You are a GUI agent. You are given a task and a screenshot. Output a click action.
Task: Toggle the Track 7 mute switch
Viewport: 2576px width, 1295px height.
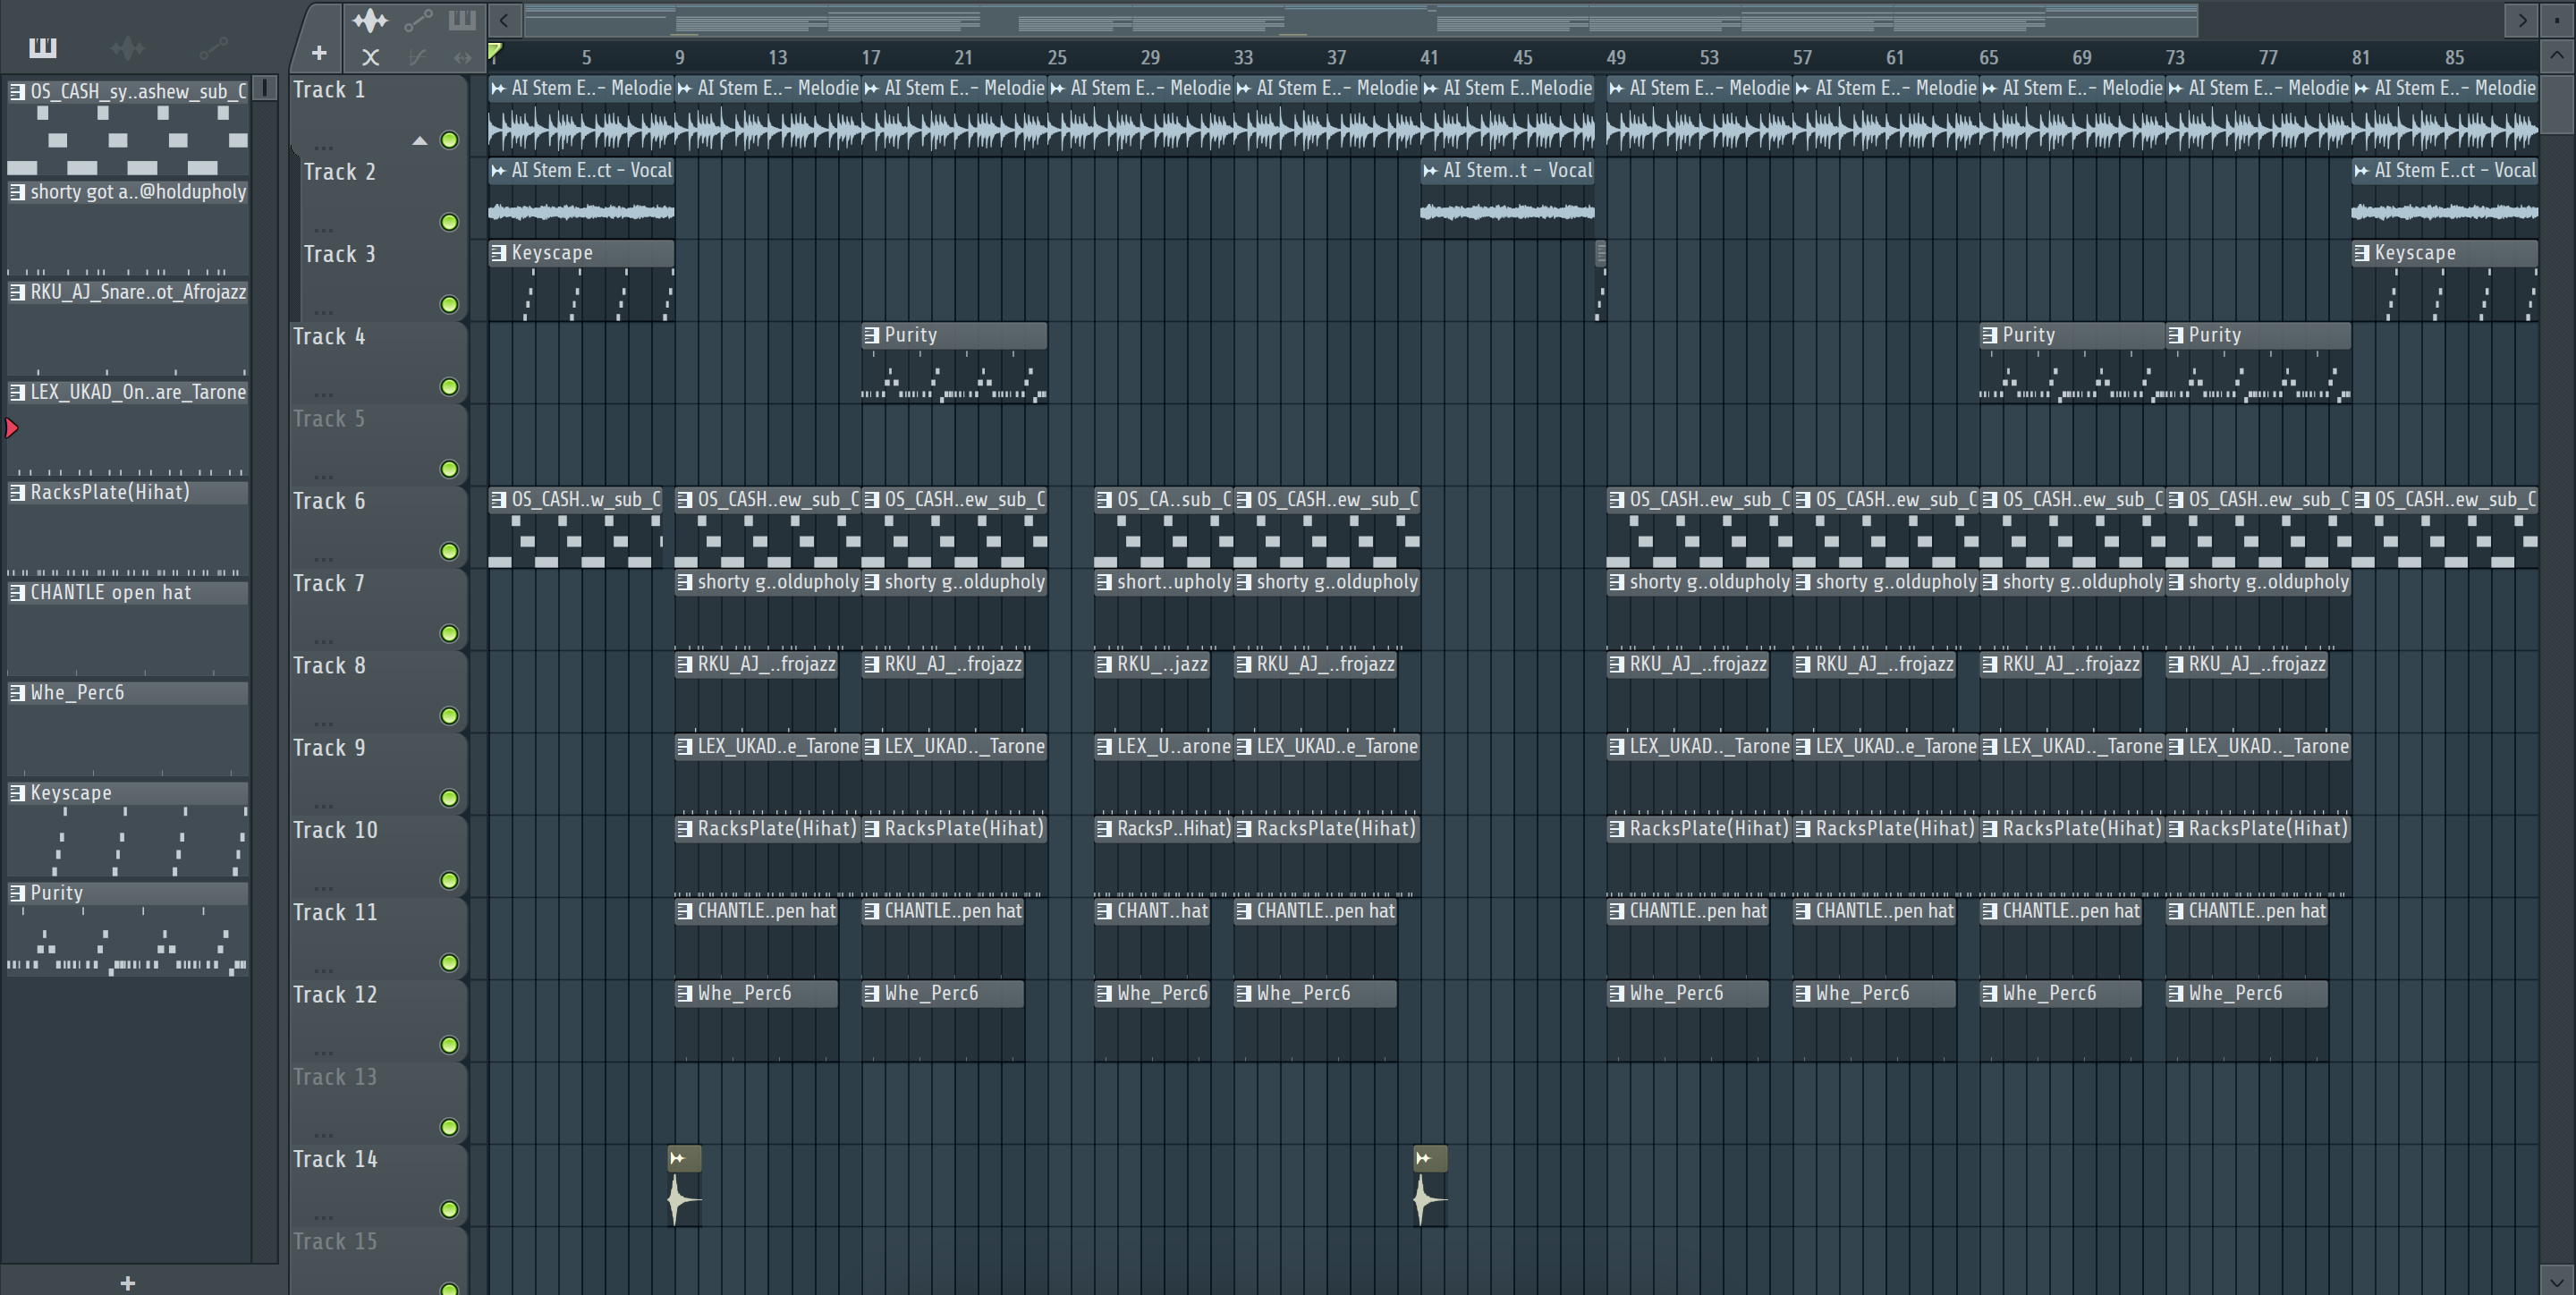[450, 633]
